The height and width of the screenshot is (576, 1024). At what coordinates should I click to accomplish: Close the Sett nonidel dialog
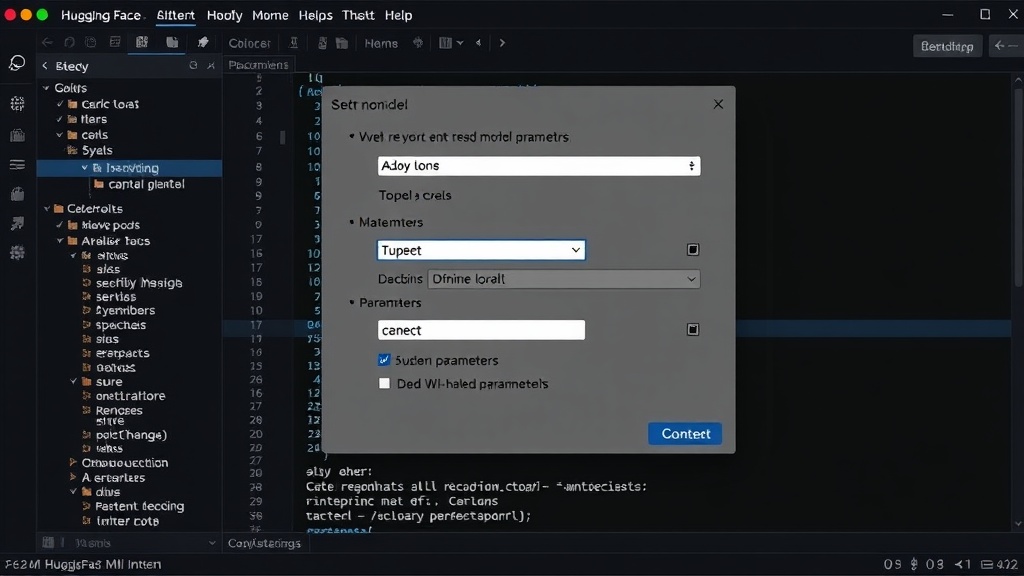(718, 104)
